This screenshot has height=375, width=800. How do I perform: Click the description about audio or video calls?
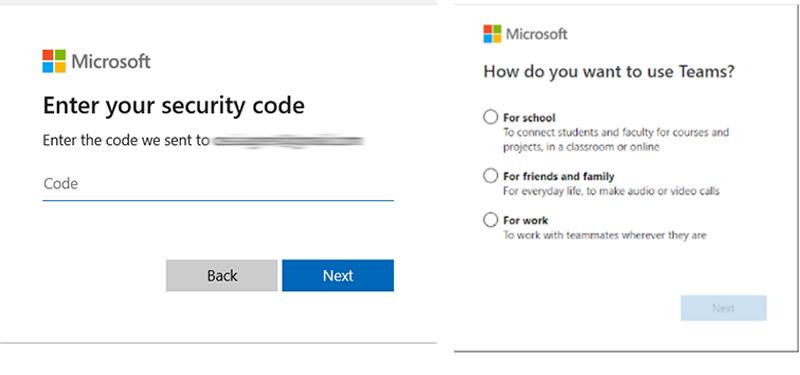point(611,191)
